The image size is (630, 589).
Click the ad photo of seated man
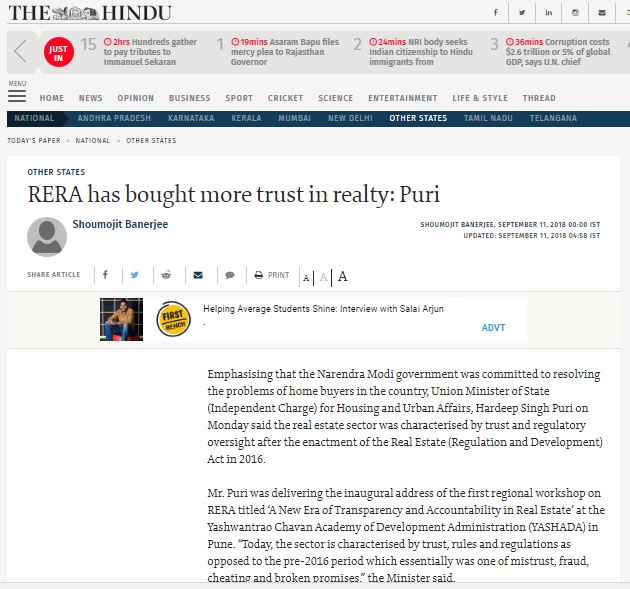(121, 319)
